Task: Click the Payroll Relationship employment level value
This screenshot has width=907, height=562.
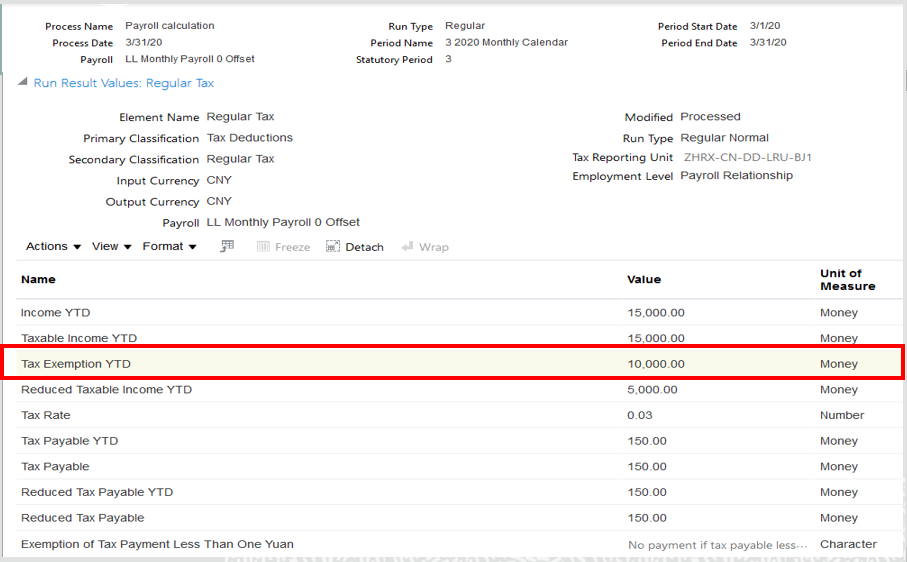Action: [736, 175]
